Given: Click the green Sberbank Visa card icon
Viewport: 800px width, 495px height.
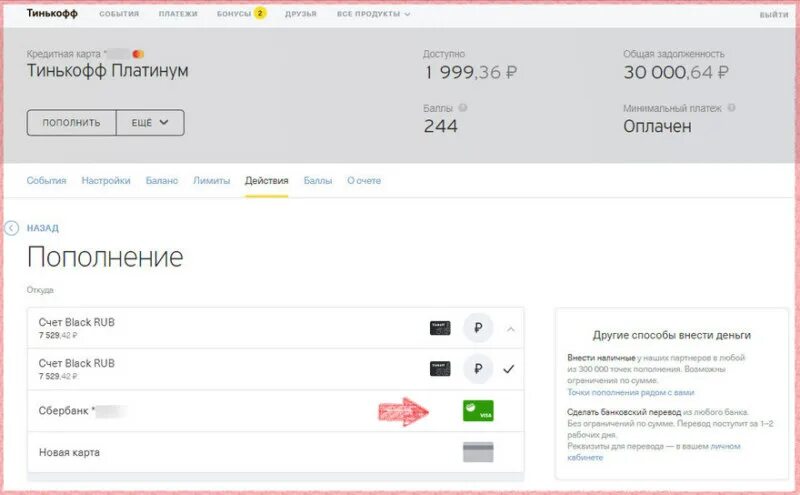Looking at the screenshot, I should click(478, 411).
